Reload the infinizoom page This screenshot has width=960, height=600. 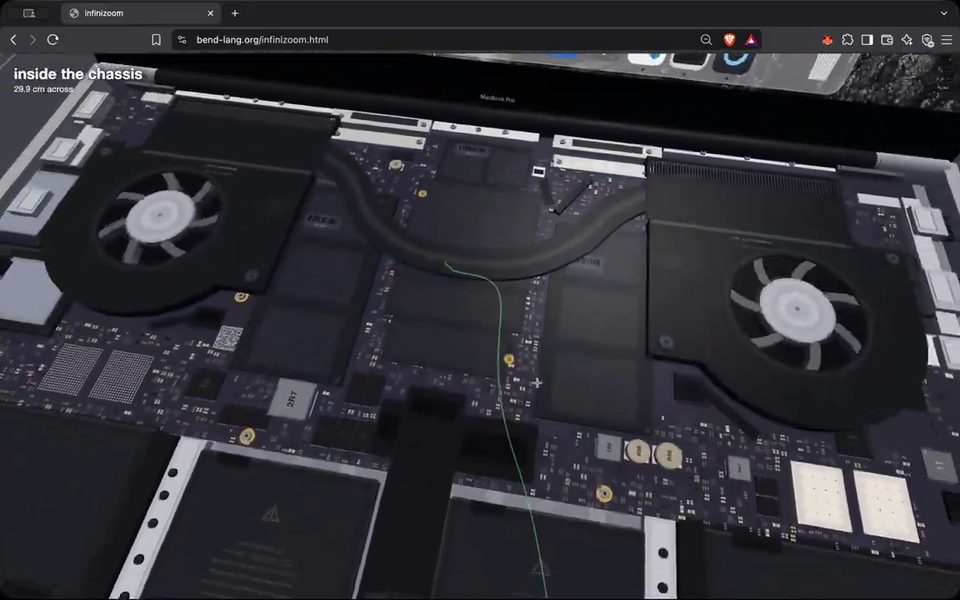[x=53, y=40]
